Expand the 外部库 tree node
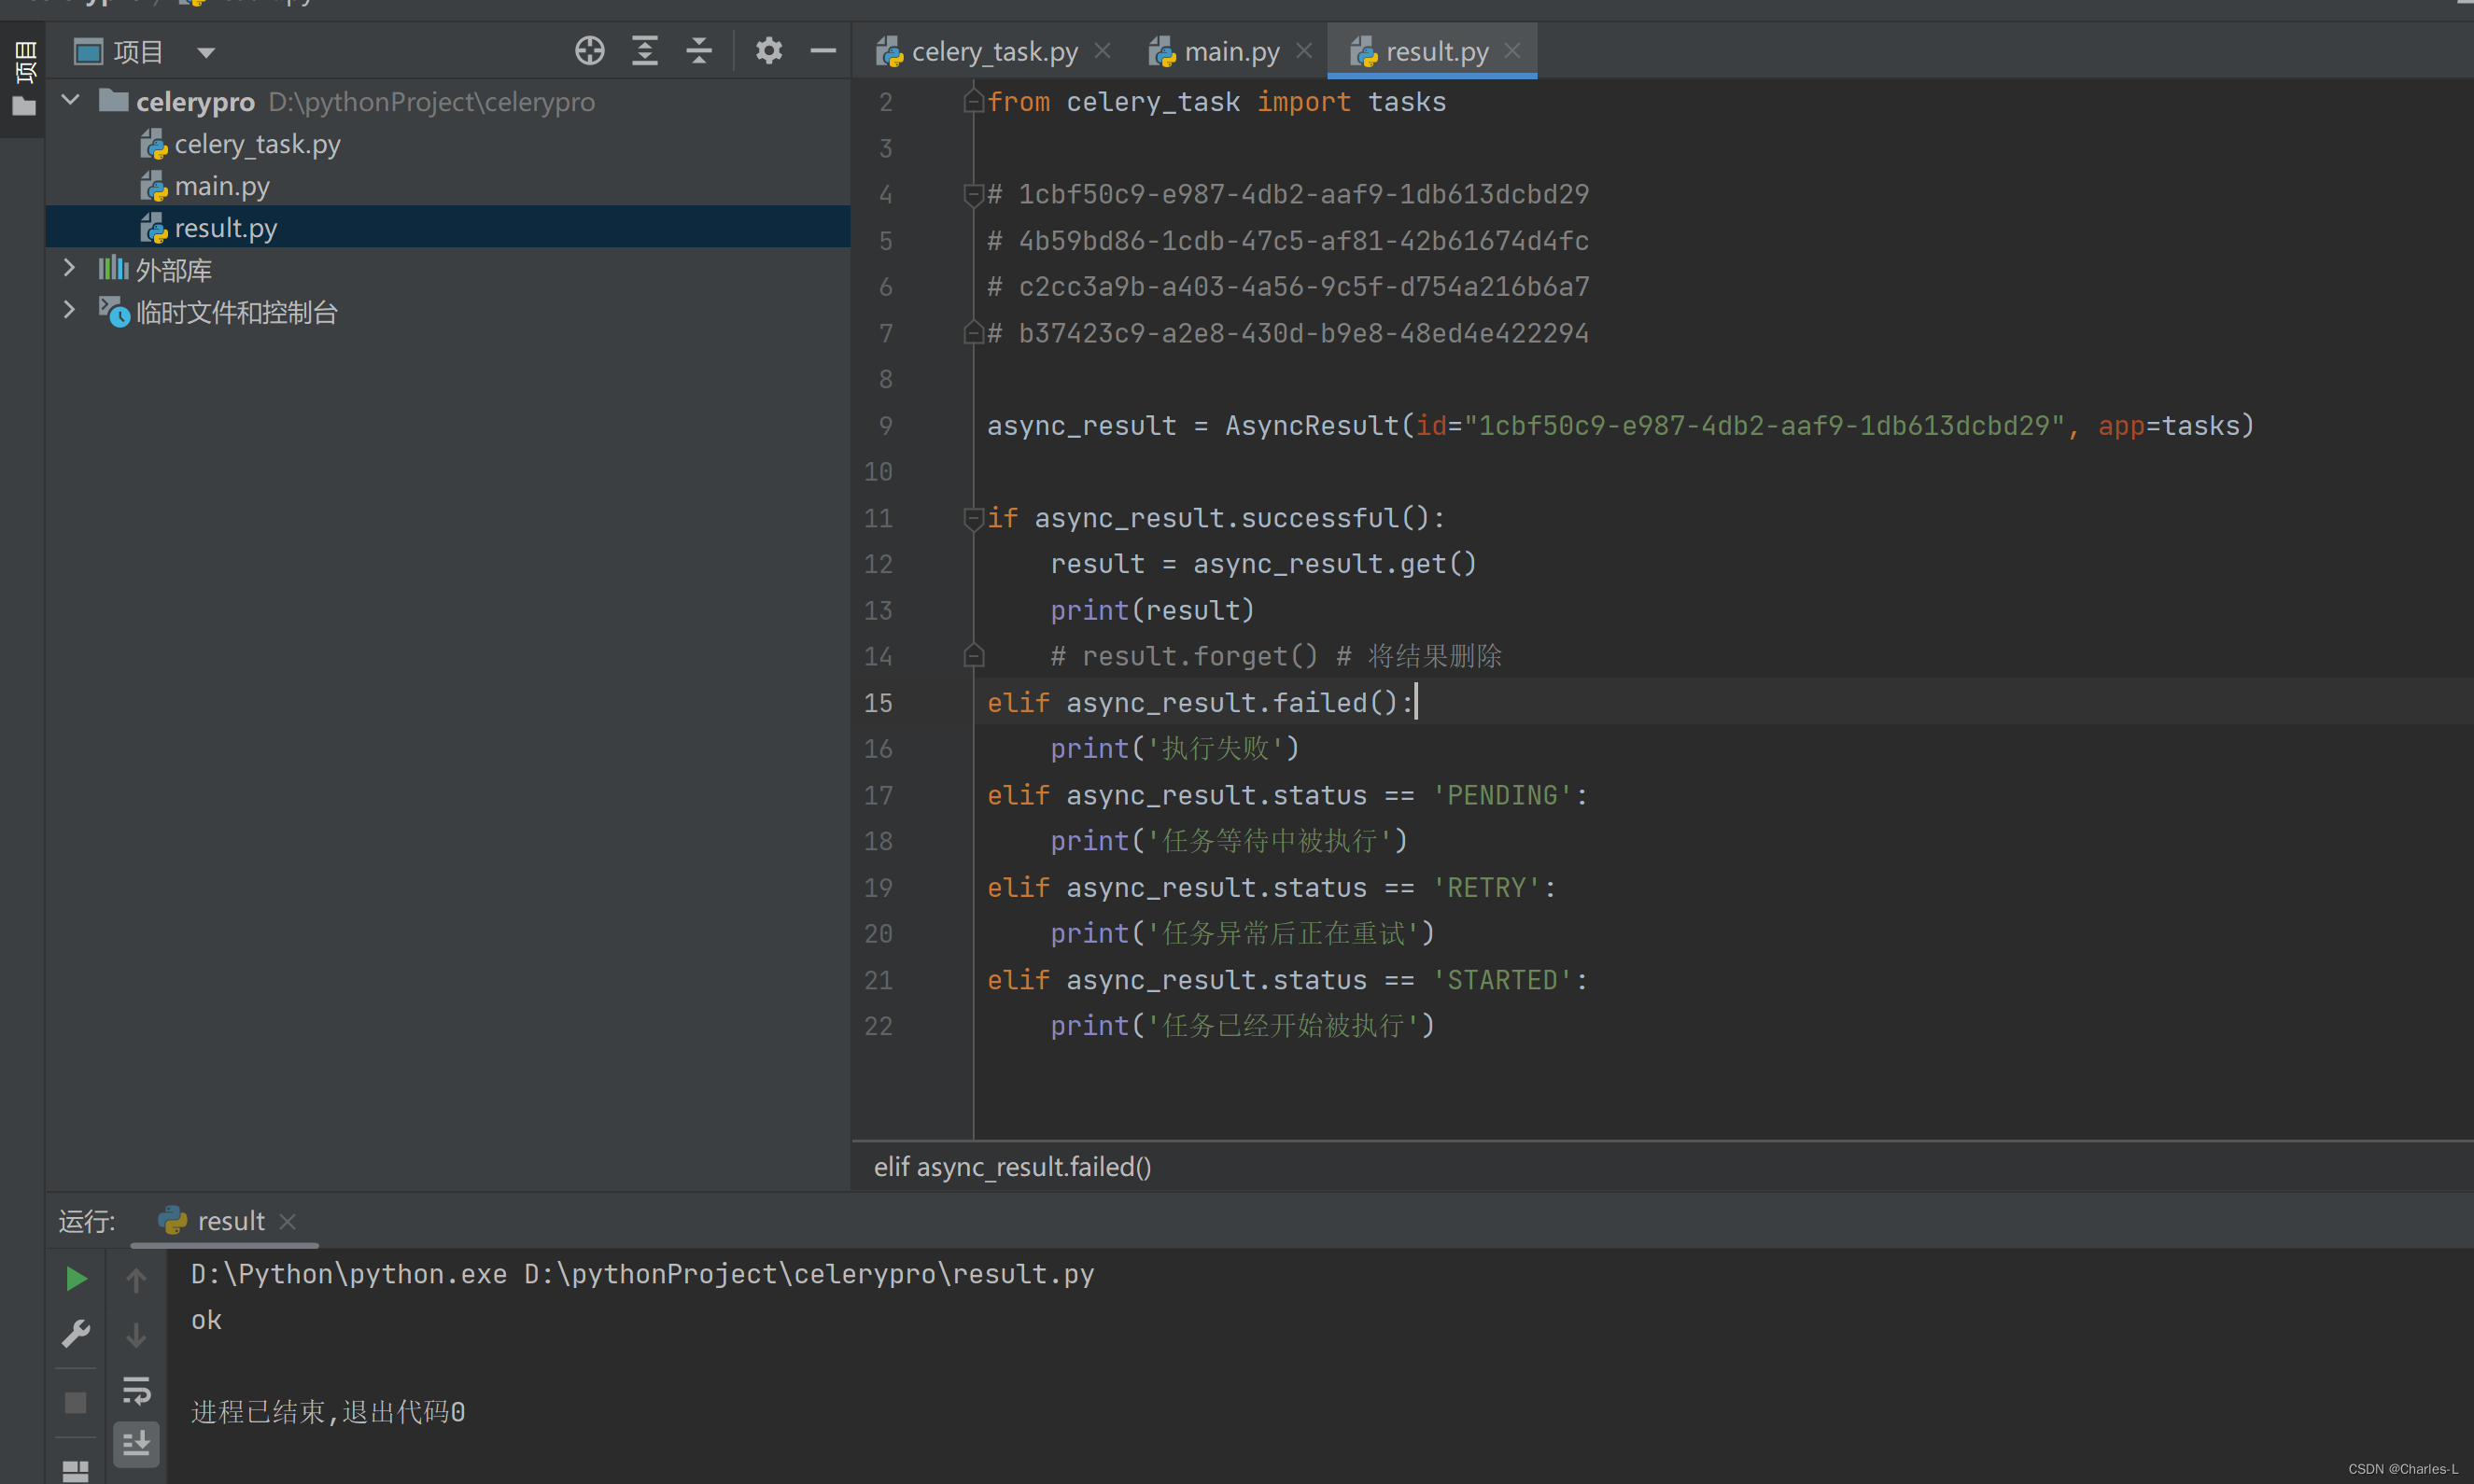This screenshot has width=2474, height=1484. click(x=69, y=268)
